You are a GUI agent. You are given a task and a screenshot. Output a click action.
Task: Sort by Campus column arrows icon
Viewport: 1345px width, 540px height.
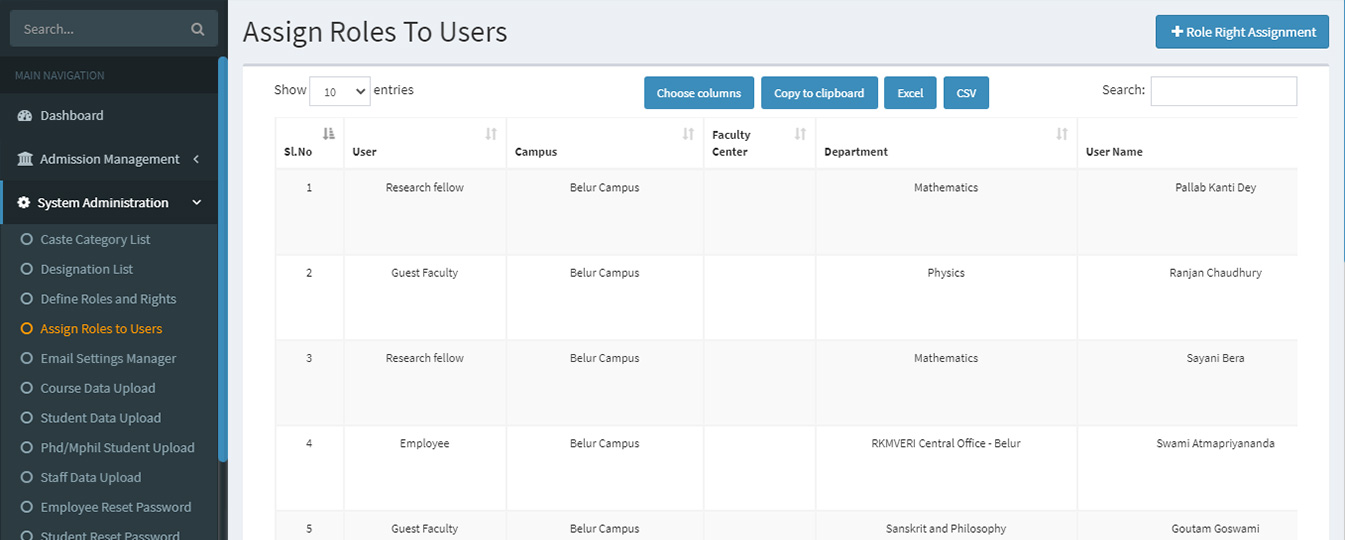pos(688,134)
